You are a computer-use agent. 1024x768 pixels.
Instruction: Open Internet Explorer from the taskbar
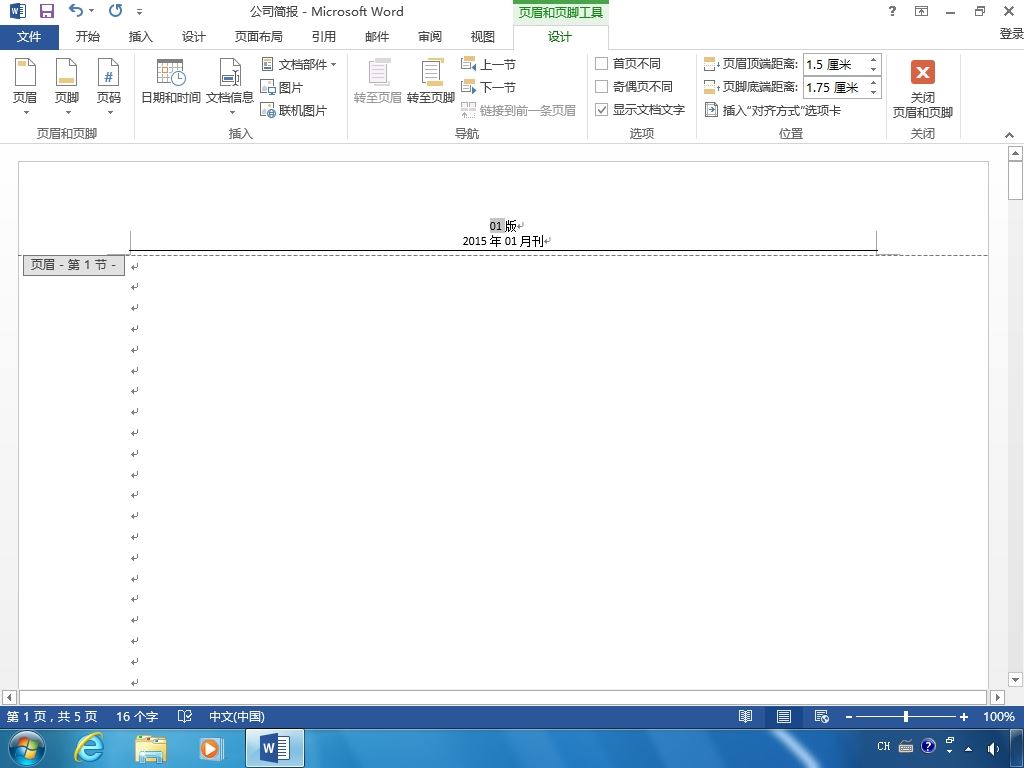(88, 748)
